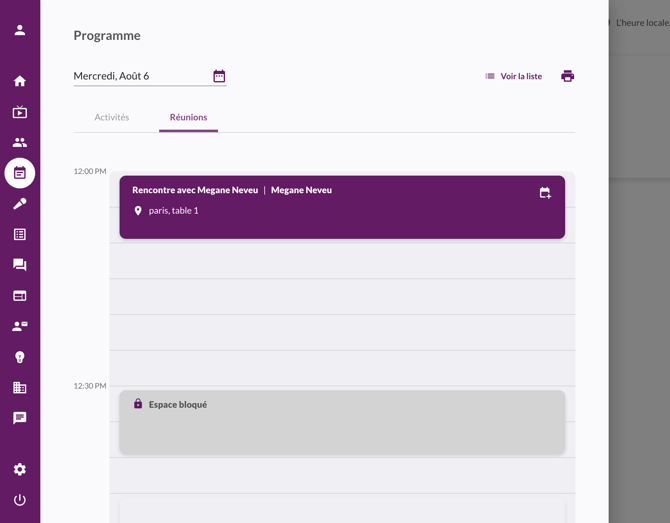Open the programme calendar icon in sidebar

[20, 173]
